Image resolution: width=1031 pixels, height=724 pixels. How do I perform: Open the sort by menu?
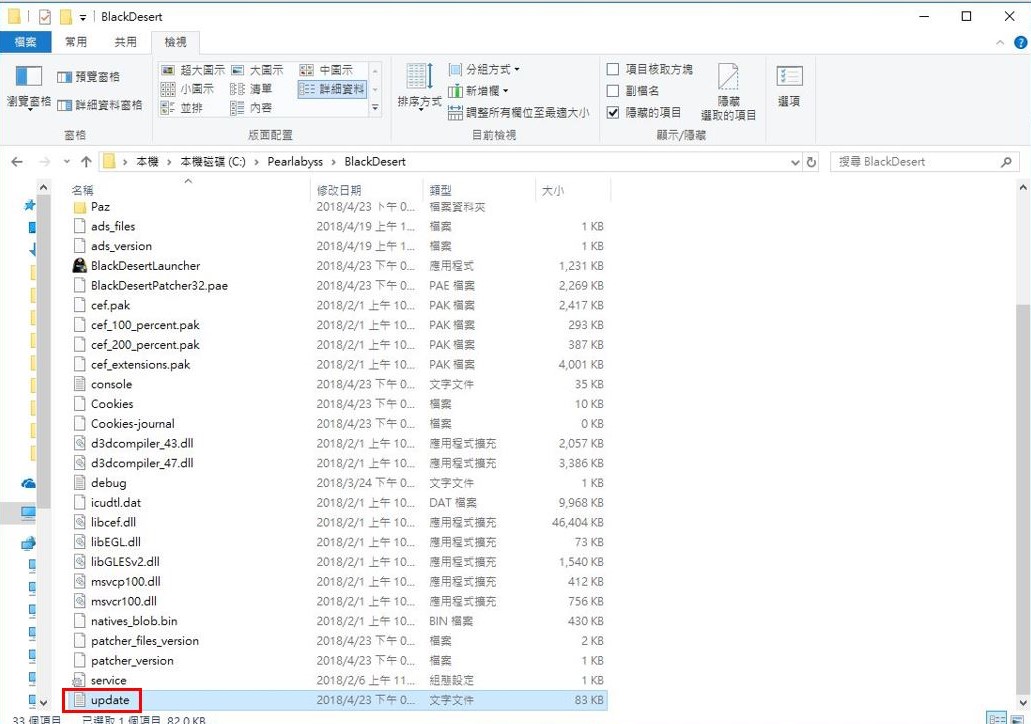(x=420, y=87)
